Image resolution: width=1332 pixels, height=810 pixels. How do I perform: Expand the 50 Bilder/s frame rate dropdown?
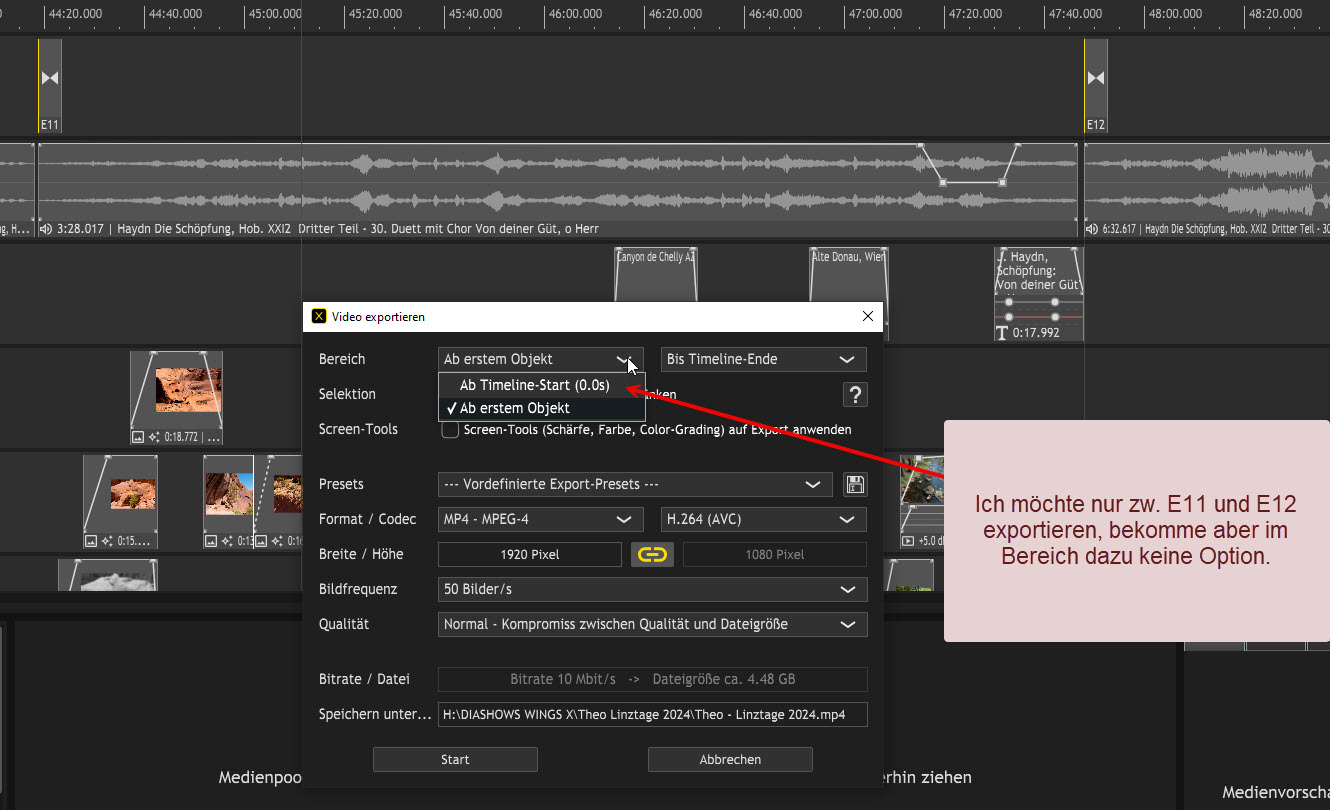pyautogui.click(x=652, y=590)
